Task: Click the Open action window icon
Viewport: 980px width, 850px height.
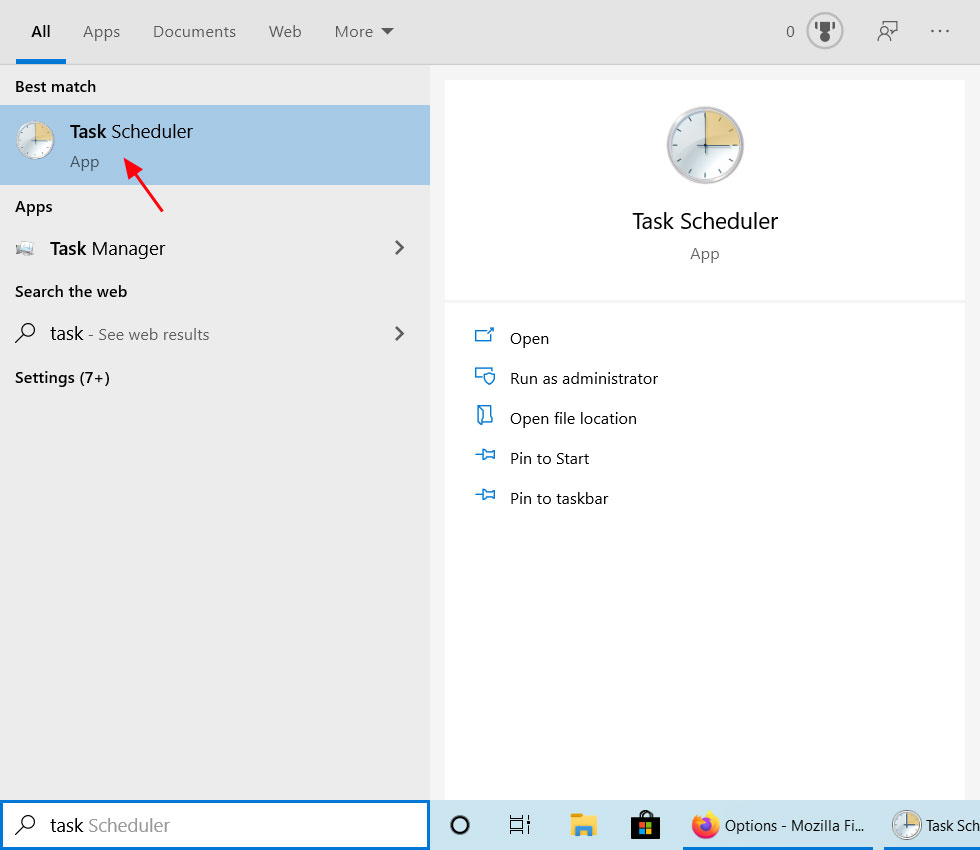Action: tap(484, 336)
